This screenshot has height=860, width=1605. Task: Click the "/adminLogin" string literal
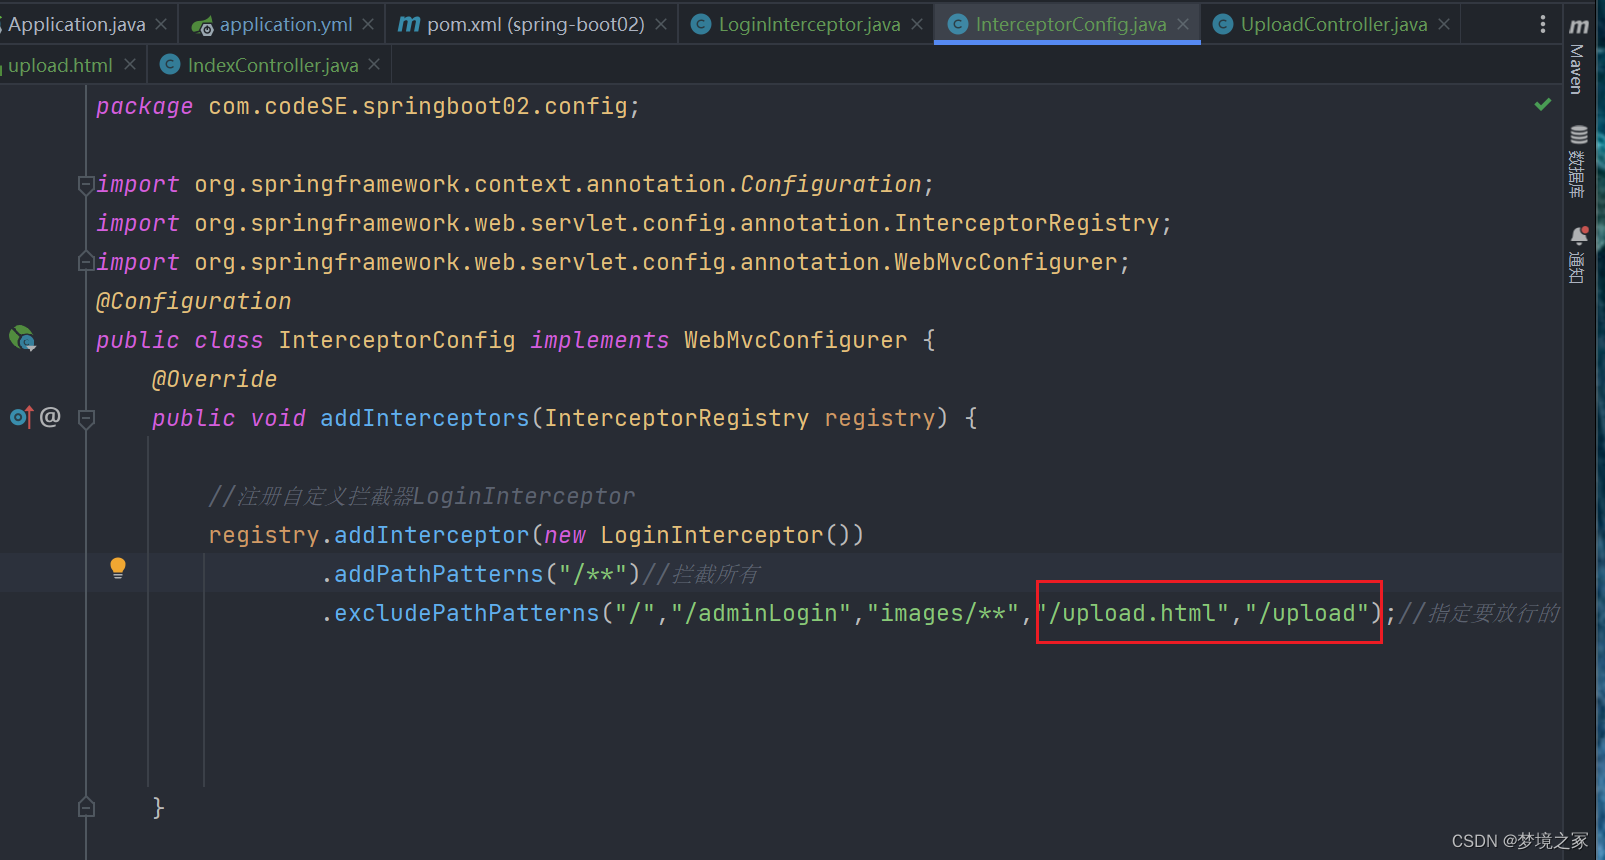click(761, 613)
